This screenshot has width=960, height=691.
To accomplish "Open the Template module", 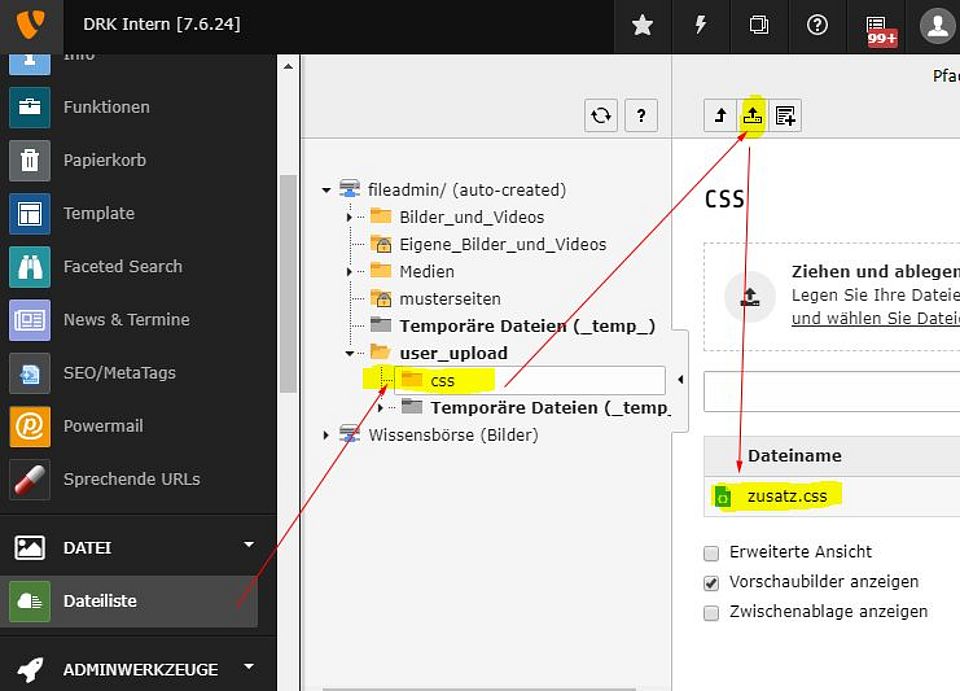I will click(x=98, y=213).
